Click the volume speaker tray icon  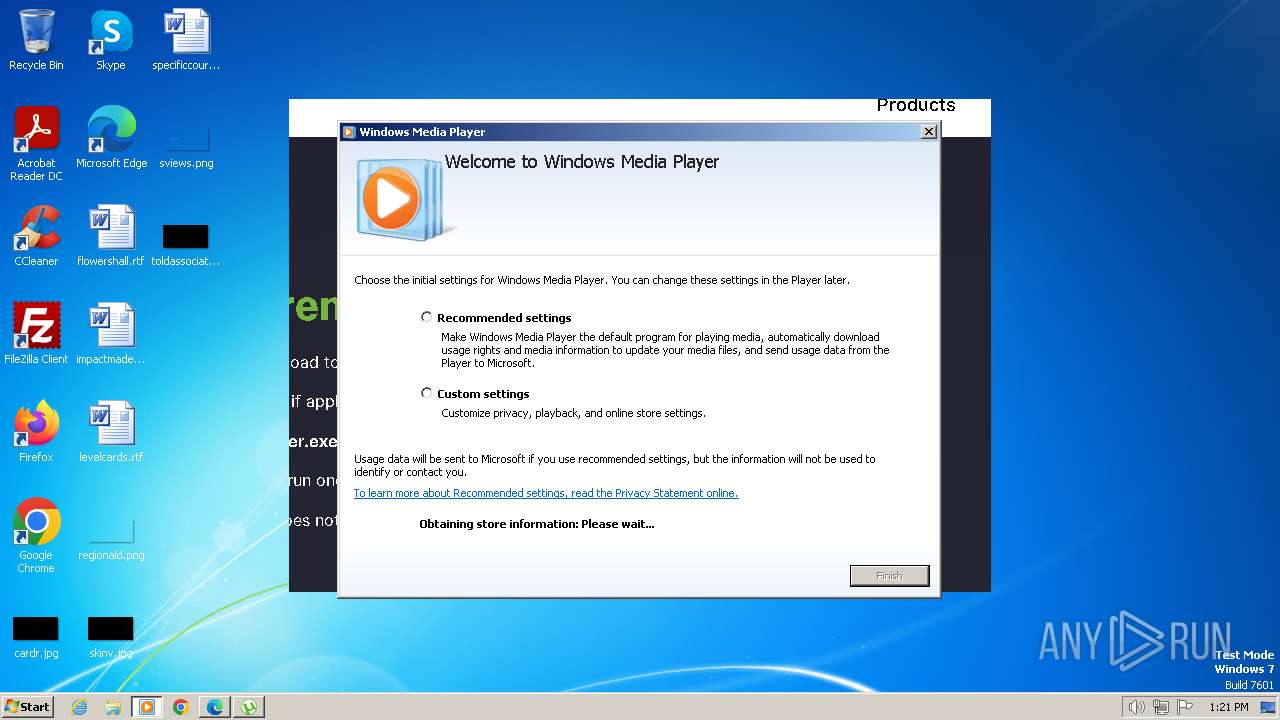1136,707
